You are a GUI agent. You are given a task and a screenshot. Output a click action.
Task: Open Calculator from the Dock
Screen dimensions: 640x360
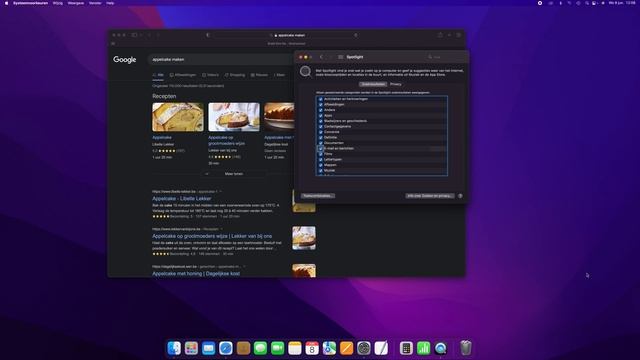406,348
